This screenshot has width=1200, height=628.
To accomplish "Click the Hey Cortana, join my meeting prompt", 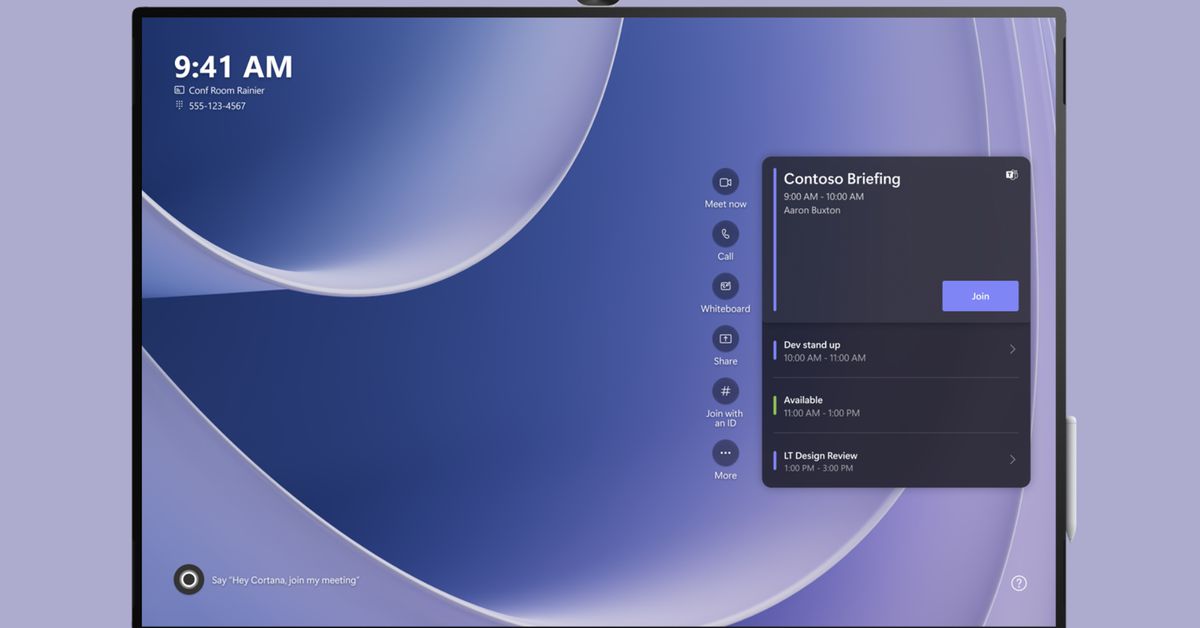I will pyautogui.click(x=285, y=580).
